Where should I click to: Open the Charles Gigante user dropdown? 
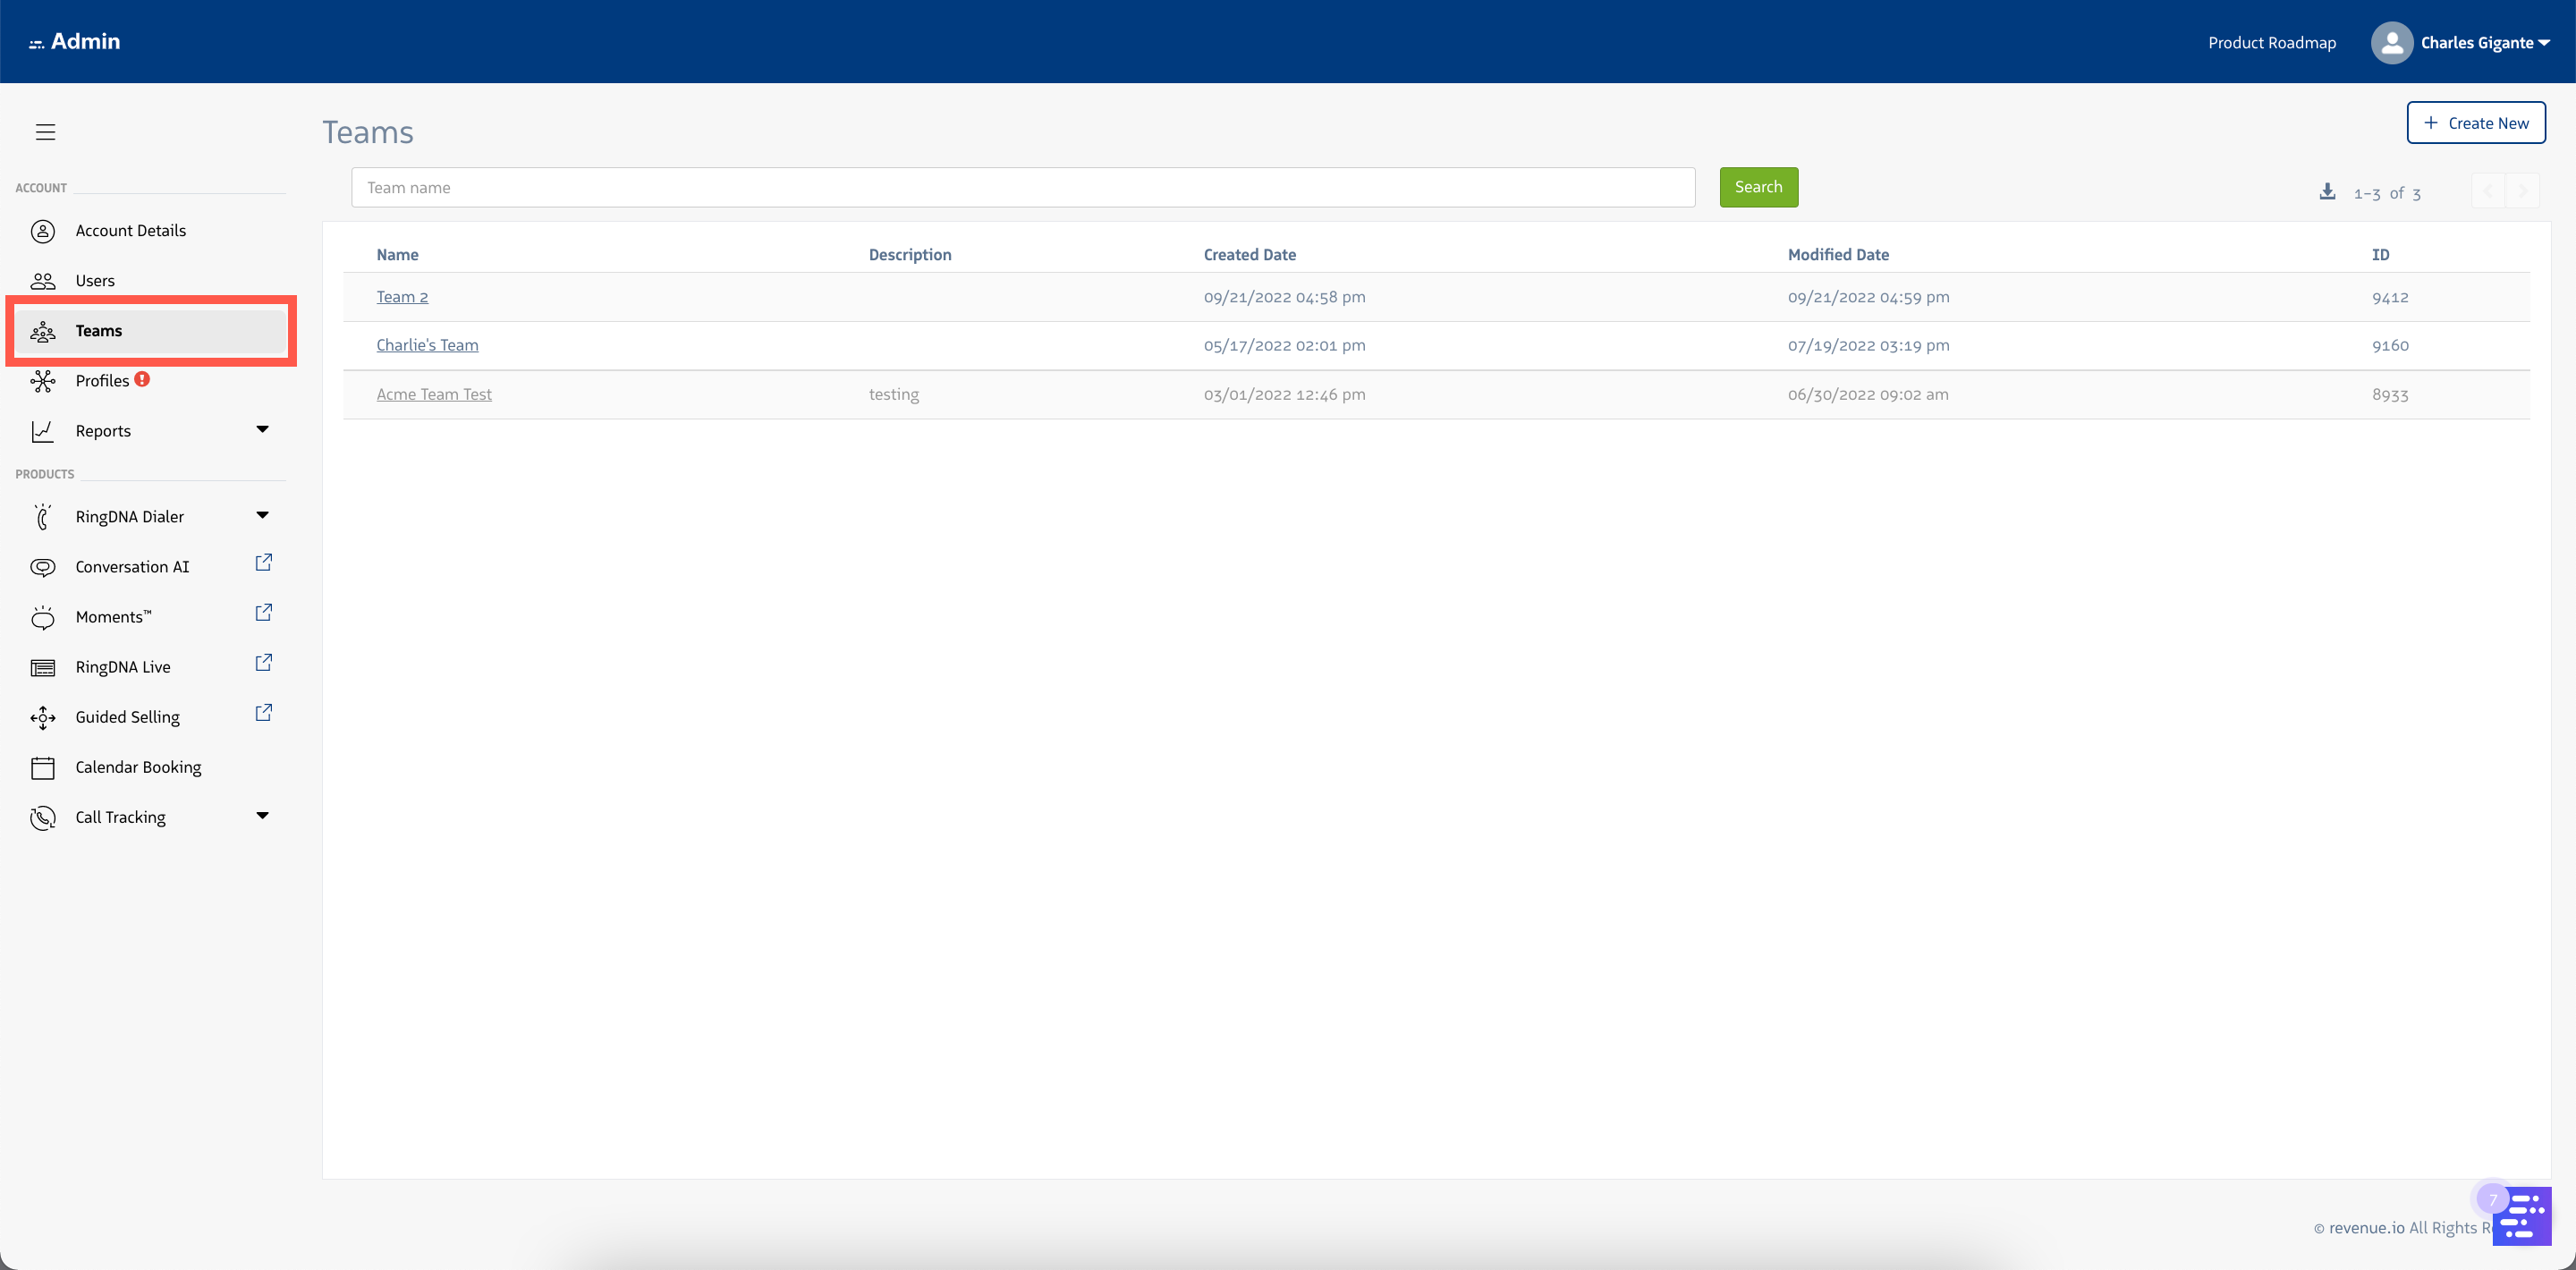2484,42
